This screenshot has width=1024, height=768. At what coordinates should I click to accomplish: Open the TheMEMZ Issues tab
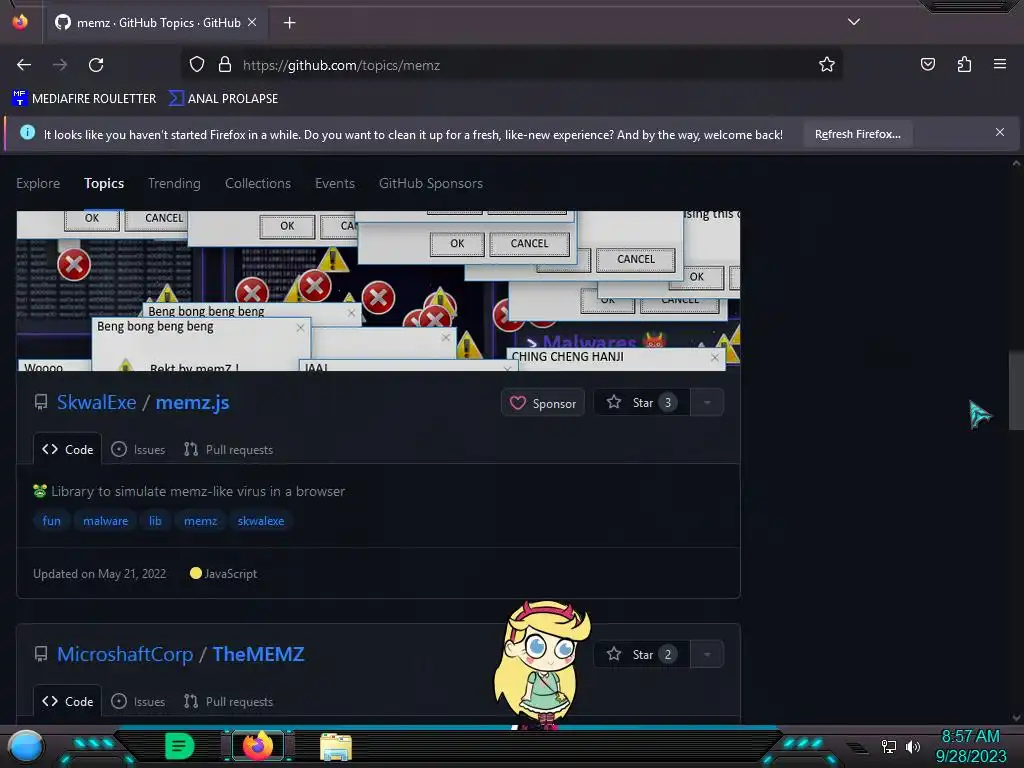click(x=138, y=701)
